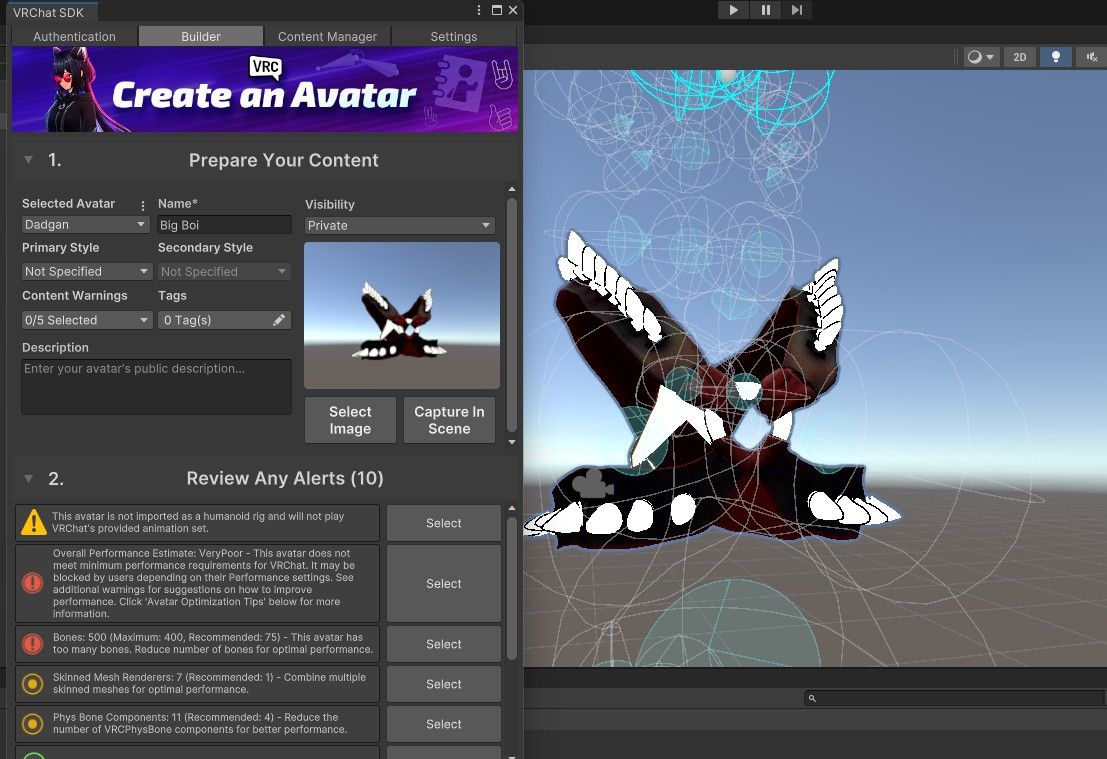The height and width of the screenshot is (759, 1107).
Task: Open the Settings tab
Action: 453,37
